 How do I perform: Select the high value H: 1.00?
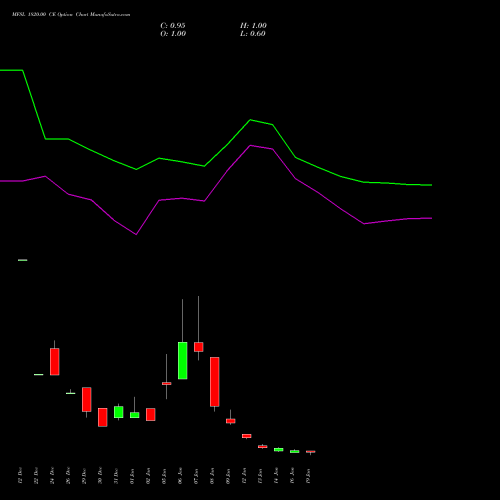(253, 26)
